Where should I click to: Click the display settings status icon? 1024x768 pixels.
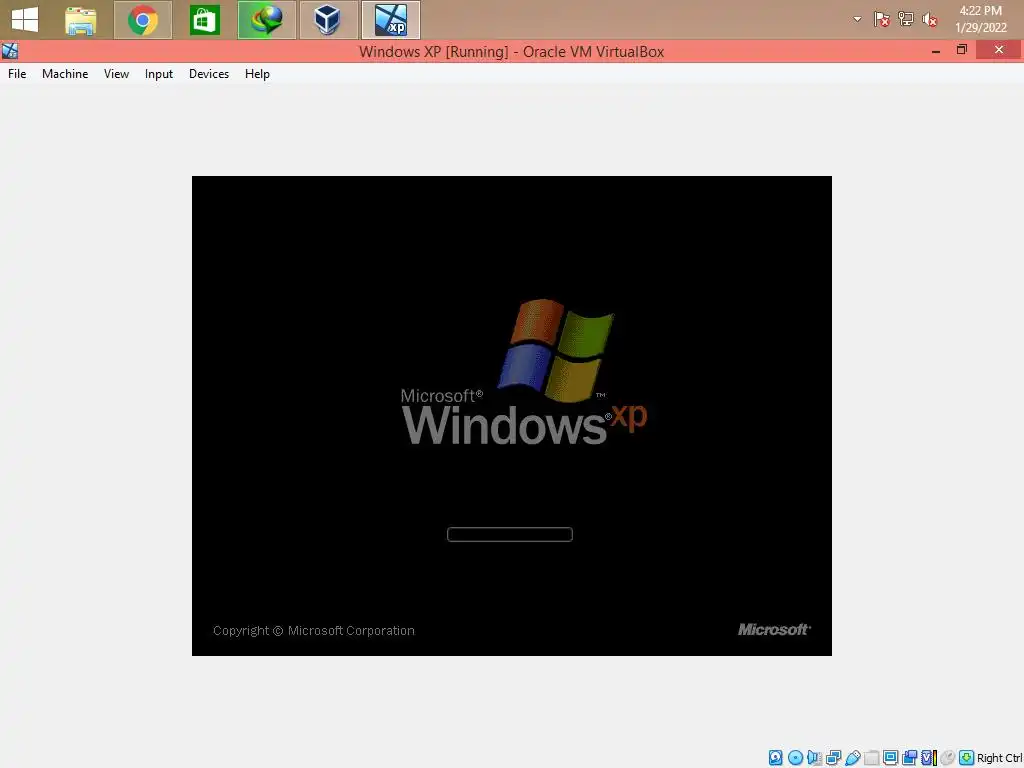point(890,758)
